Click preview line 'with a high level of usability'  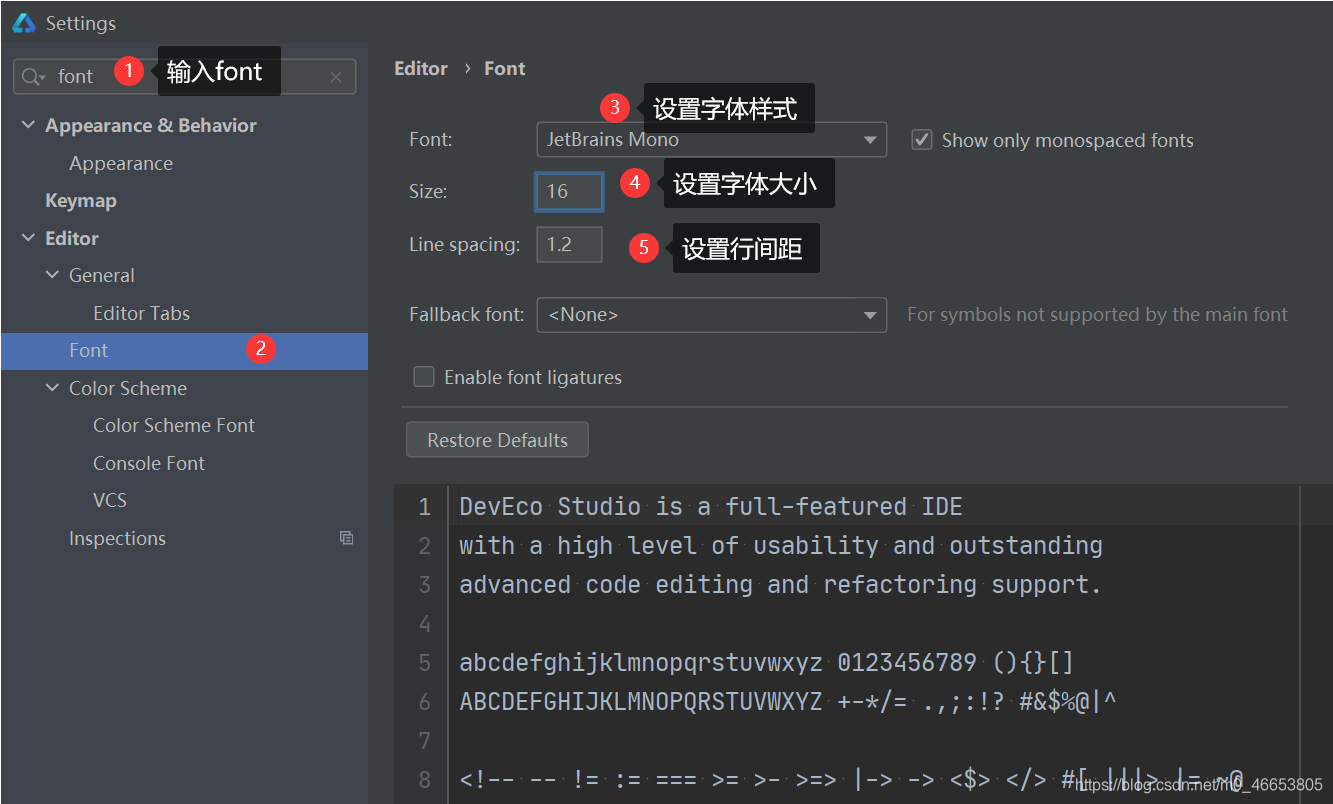point(781,546)
